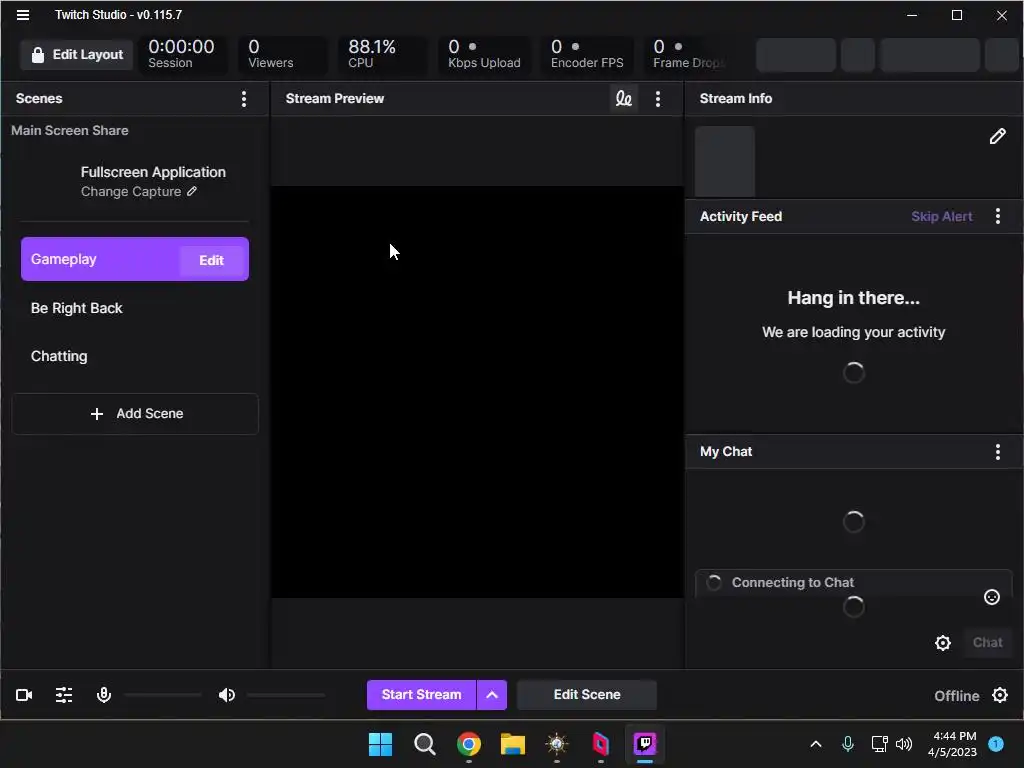Image resolution: width=1024 pixels, height=768 pixels.
Task: Click the sun-like taskbar app icon
Action: (x=556, y=744)
